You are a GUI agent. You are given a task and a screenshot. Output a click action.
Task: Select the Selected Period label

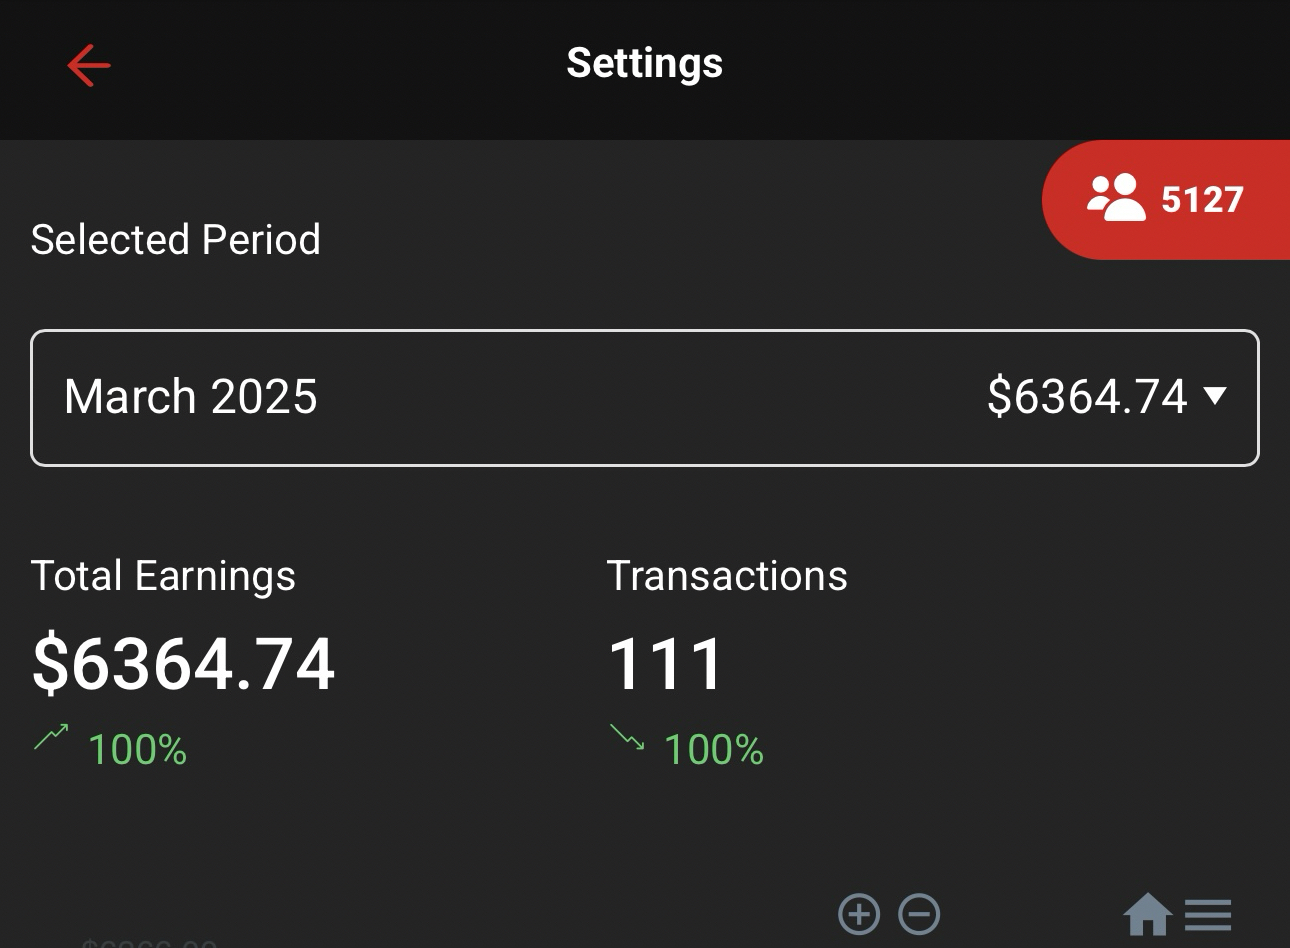[x=176, y=240]
